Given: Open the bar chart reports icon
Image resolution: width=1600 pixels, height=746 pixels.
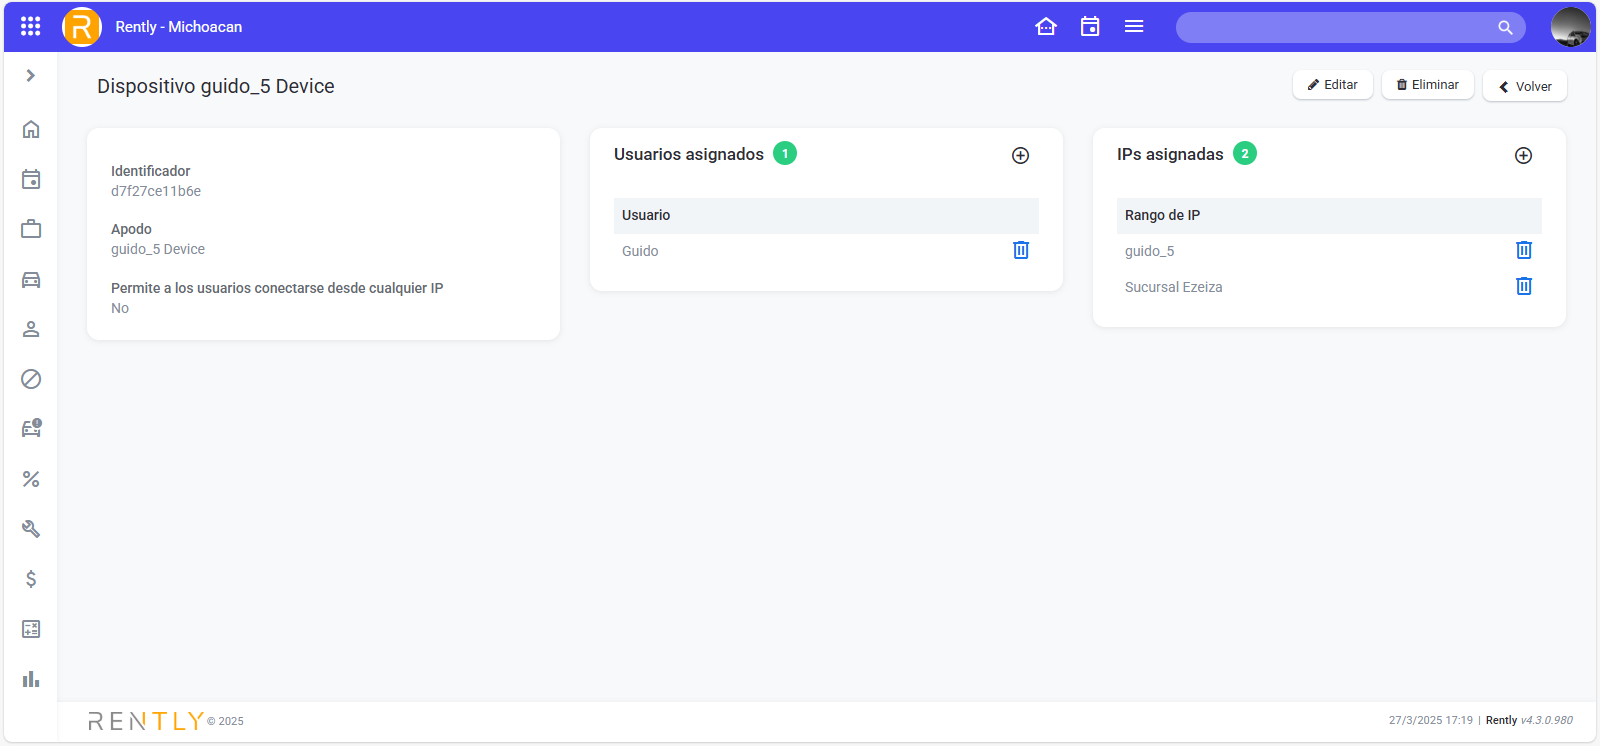Looking at the screenshot, I should (x=31, y=679).
